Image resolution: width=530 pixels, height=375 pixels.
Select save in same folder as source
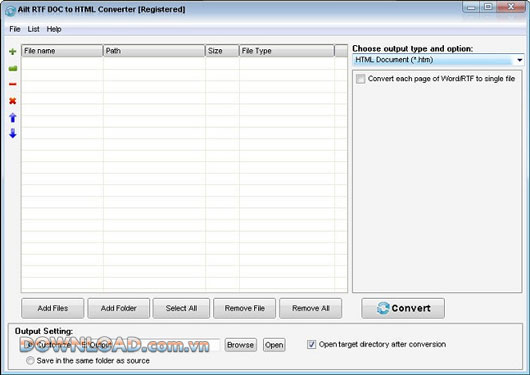tap(30, 360)
